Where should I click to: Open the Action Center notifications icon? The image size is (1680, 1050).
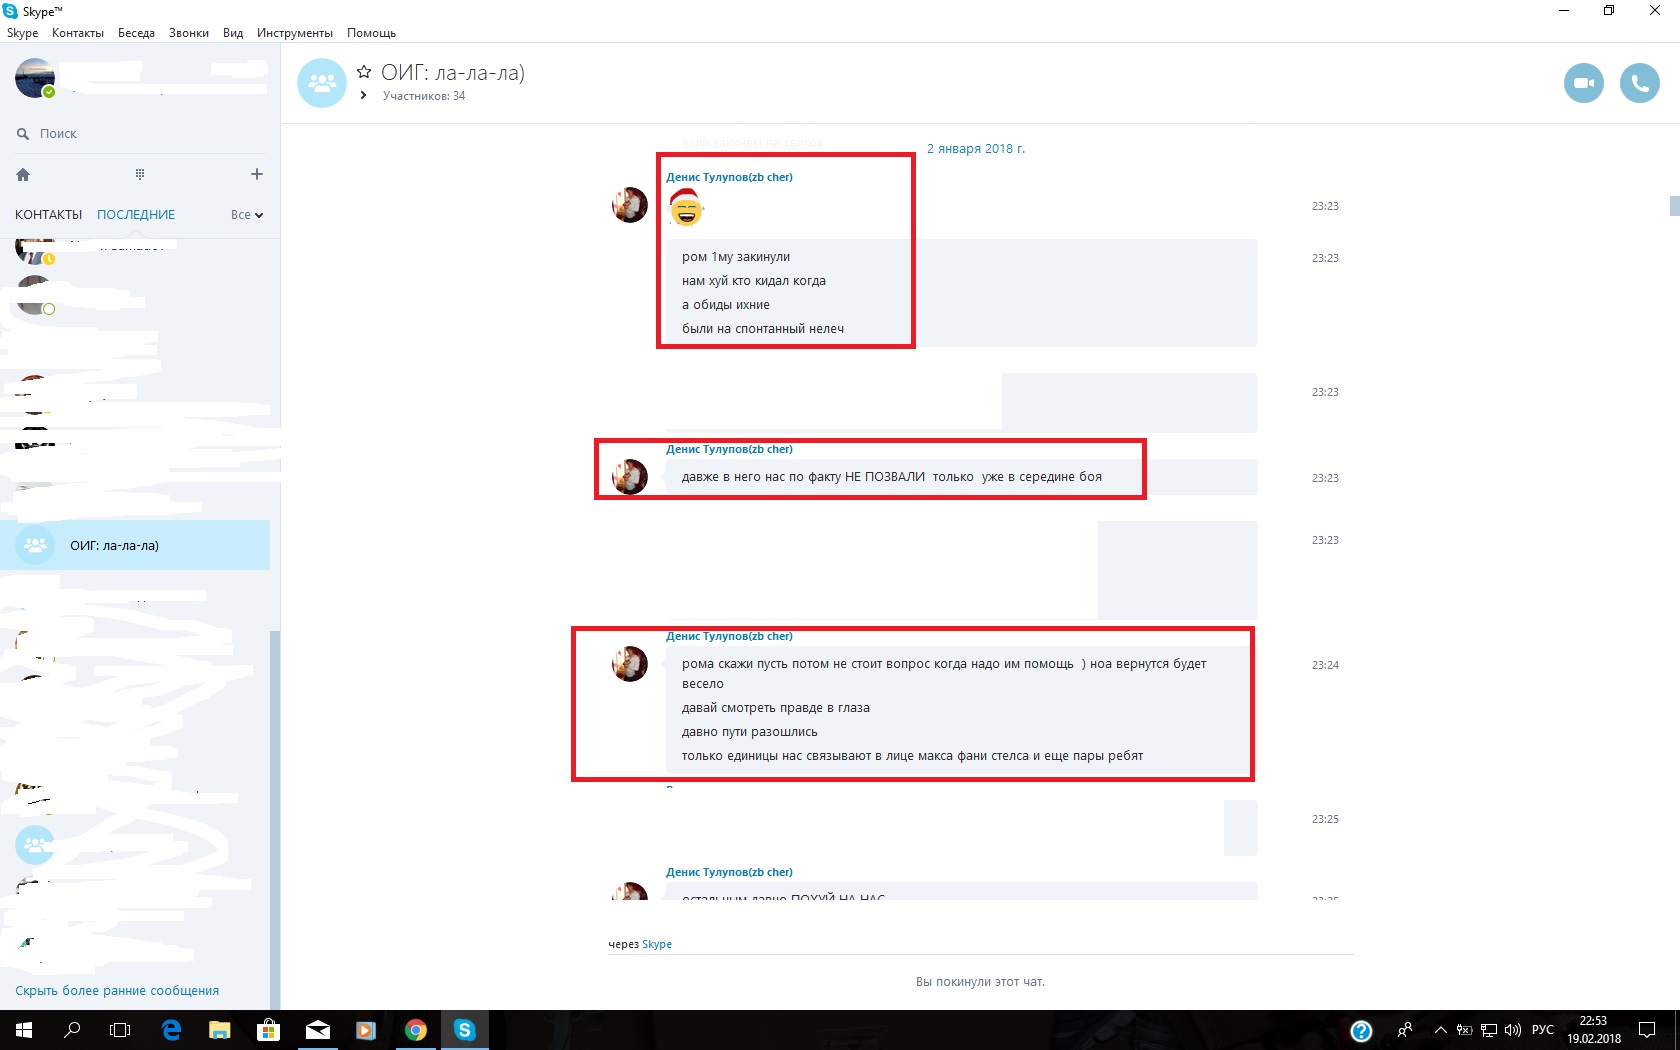1647,1030
